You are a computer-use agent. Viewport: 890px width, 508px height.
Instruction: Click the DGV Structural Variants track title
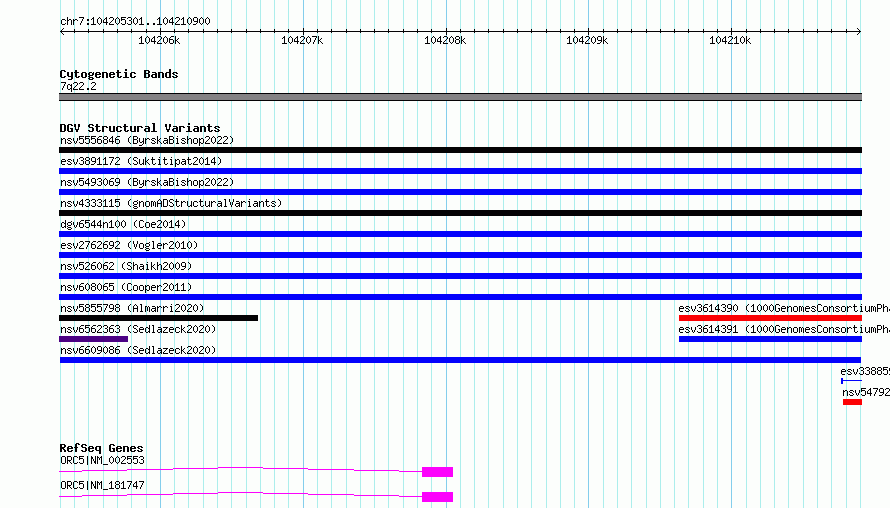[140, 128]
